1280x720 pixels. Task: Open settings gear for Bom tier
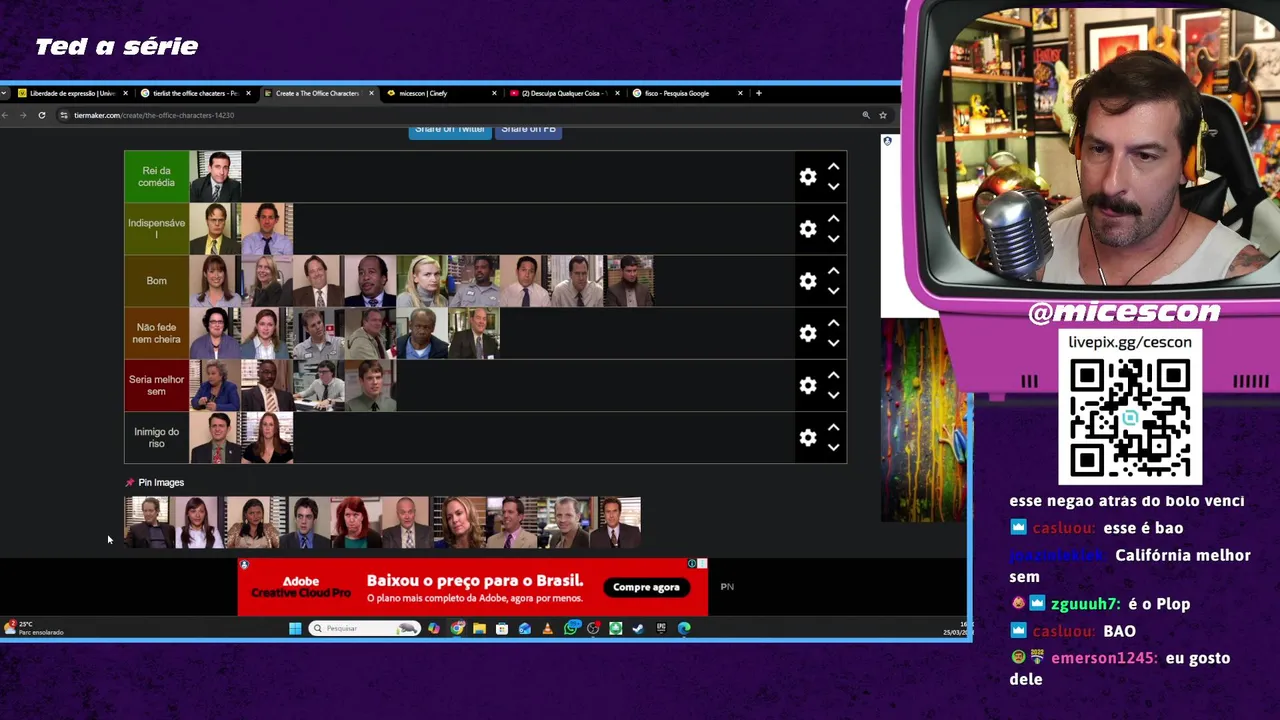[x=808, y=281]
